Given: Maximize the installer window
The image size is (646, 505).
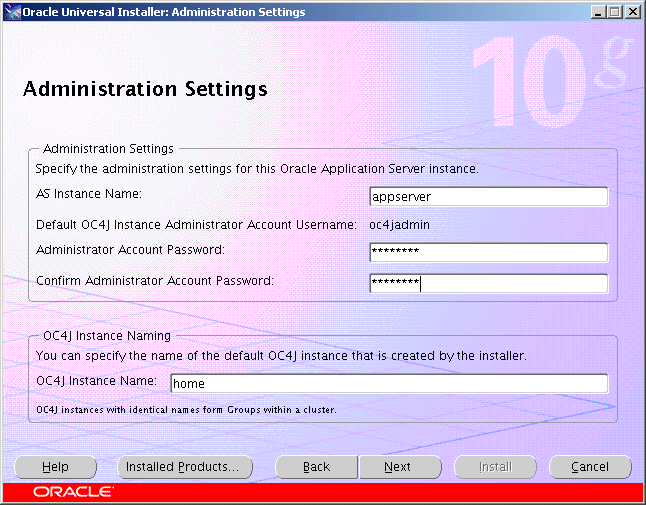Looking at the screenshot, I should [x=614, y=12].
